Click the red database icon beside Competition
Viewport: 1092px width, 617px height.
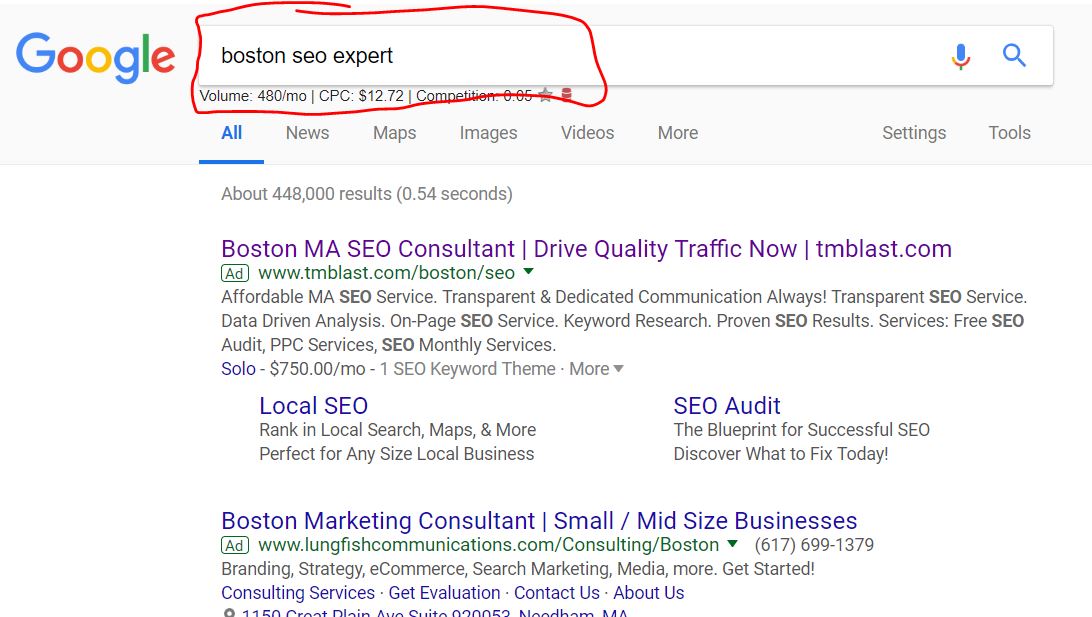click(x=566, y=94)
